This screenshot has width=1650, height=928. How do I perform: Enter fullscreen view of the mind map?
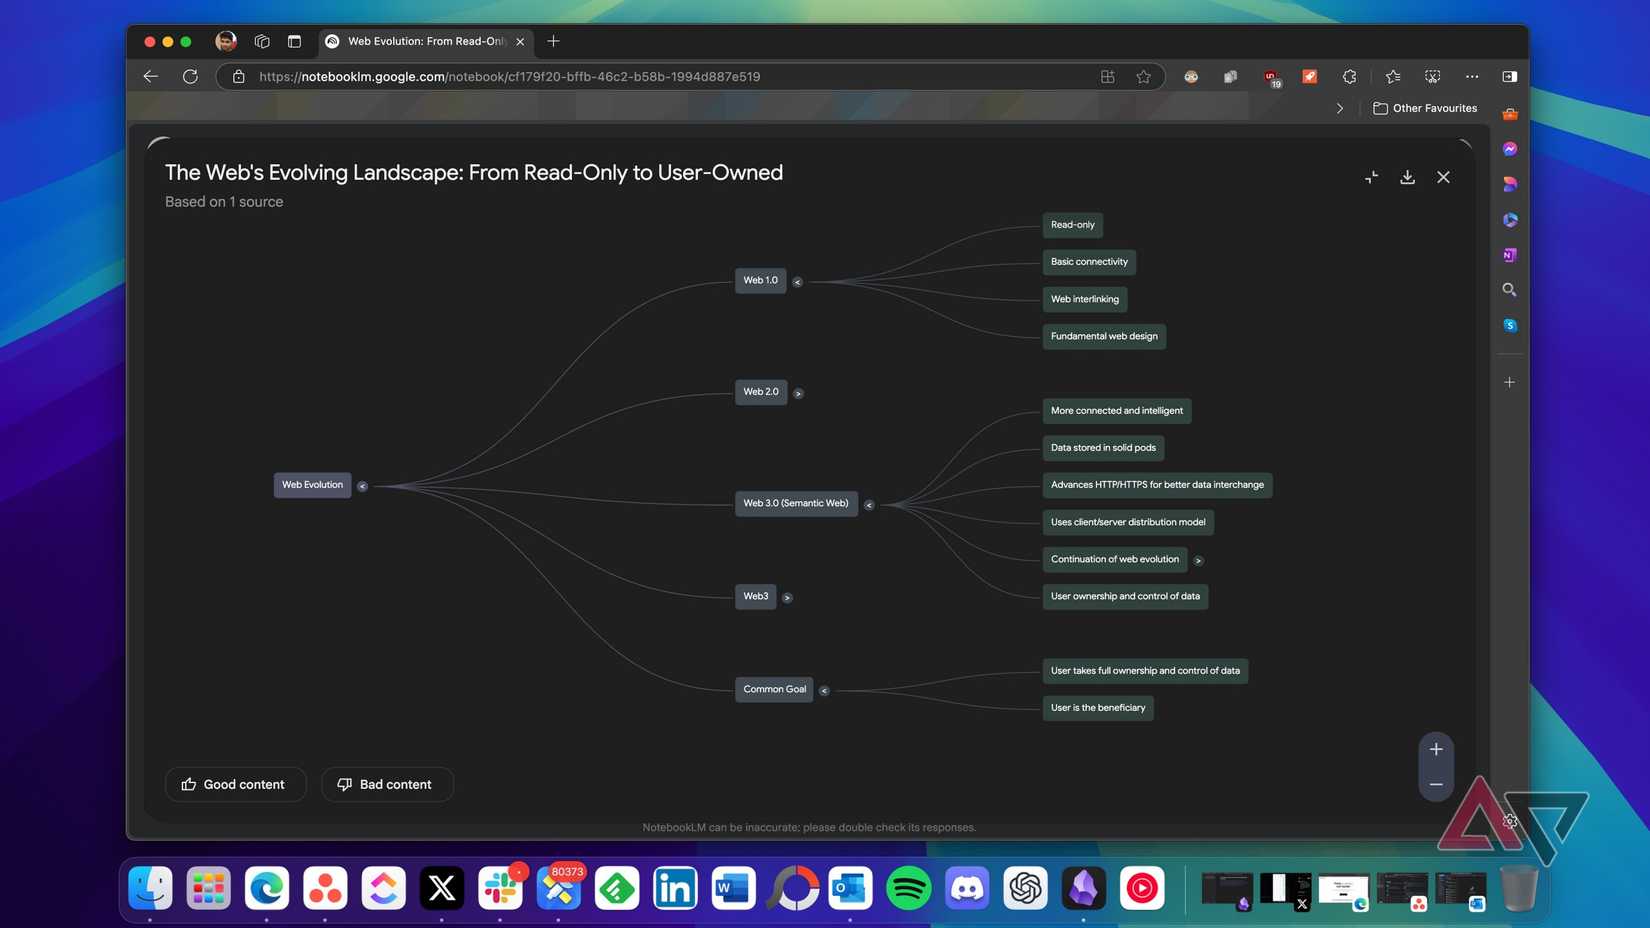tap(1371, 176)
